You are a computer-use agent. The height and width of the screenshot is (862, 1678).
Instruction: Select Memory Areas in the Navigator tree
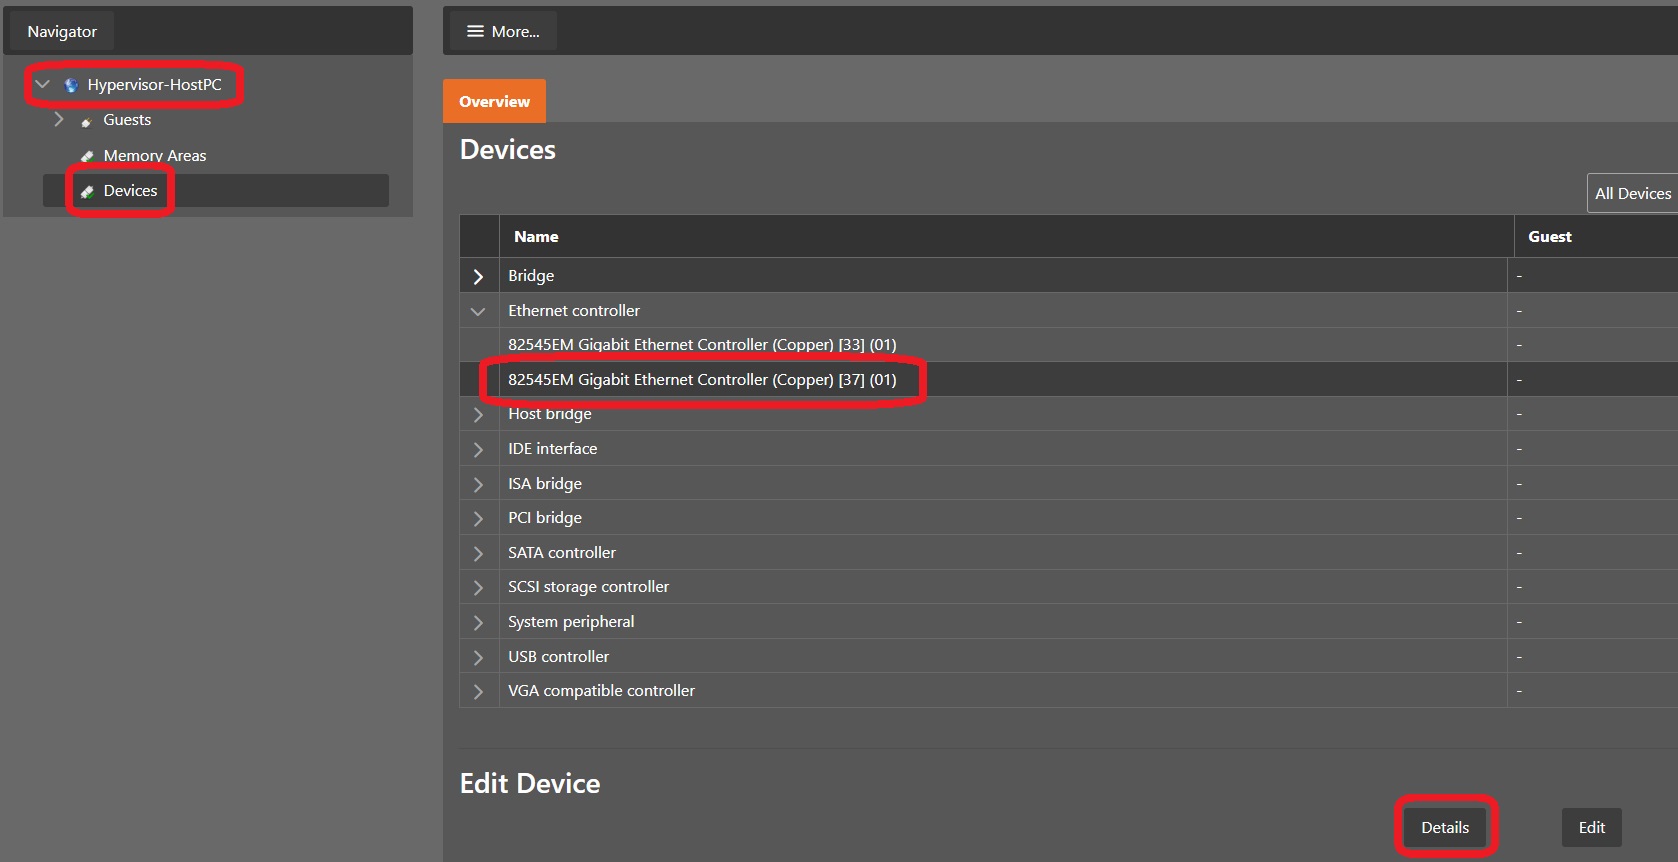tap(154, 156)
